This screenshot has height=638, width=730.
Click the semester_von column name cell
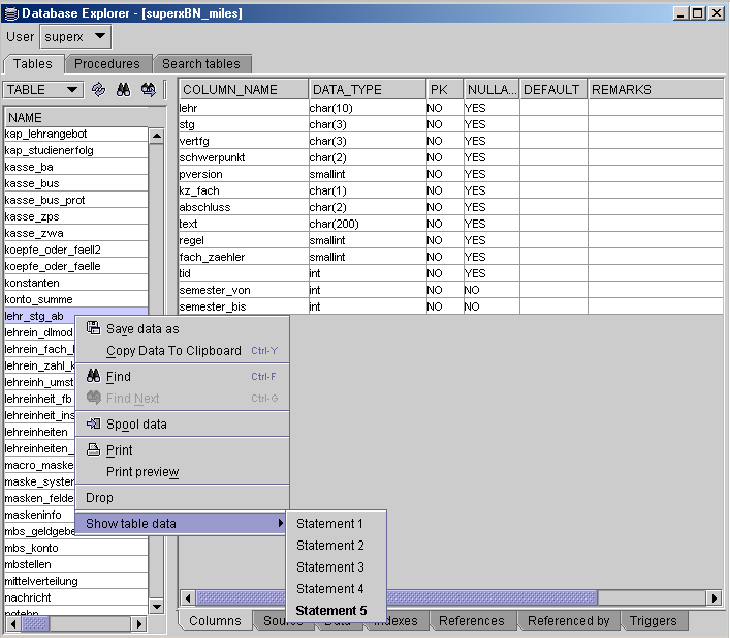click(244, 290)
